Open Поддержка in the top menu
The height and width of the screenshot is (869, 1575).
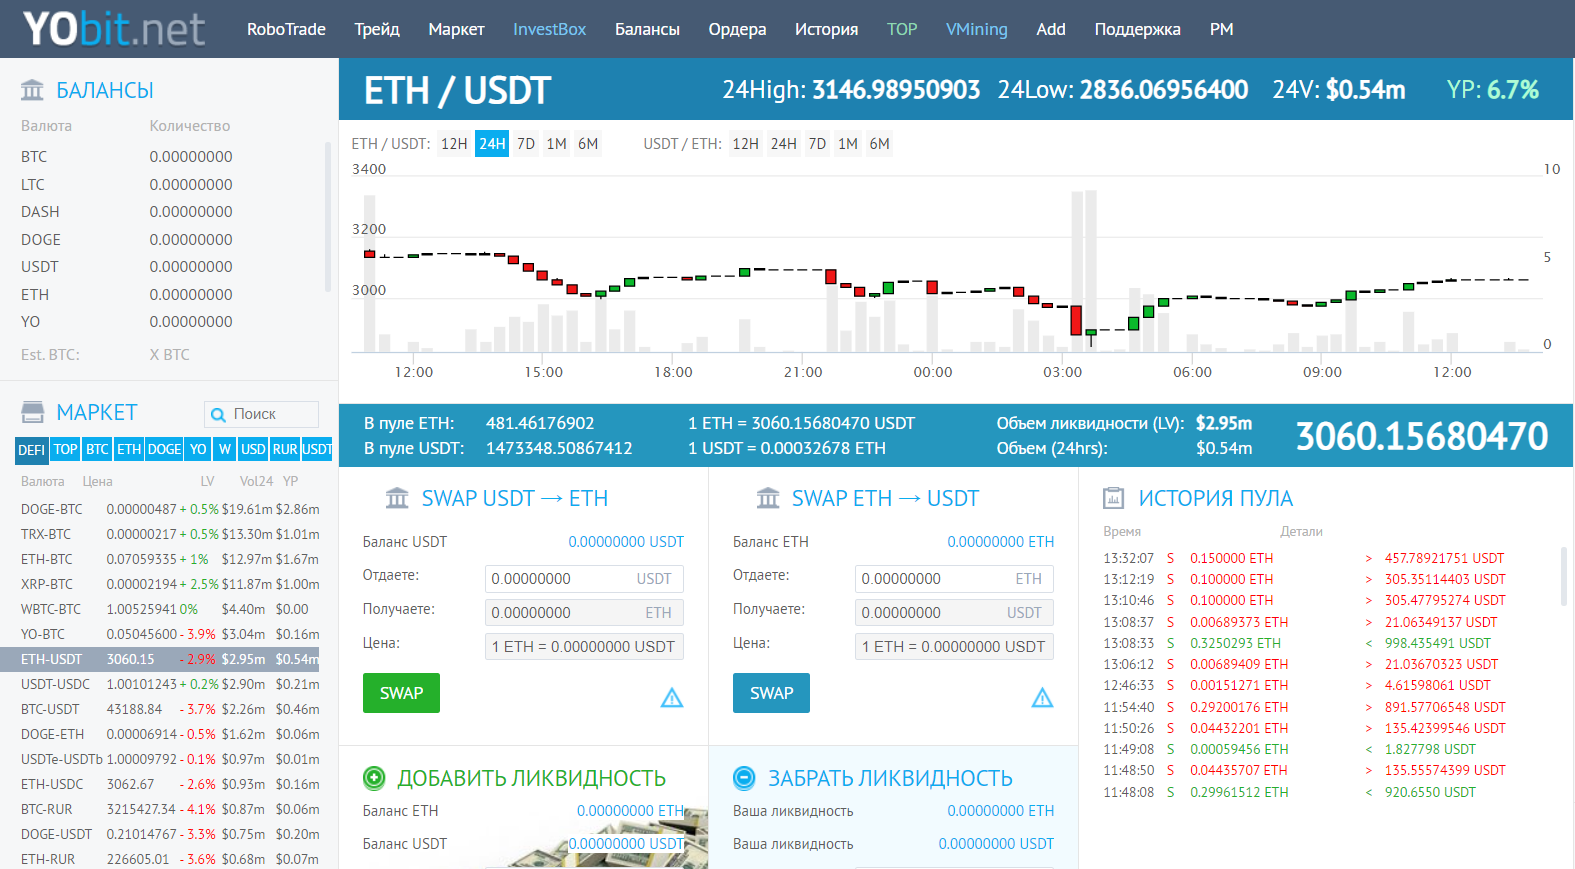1137,29
